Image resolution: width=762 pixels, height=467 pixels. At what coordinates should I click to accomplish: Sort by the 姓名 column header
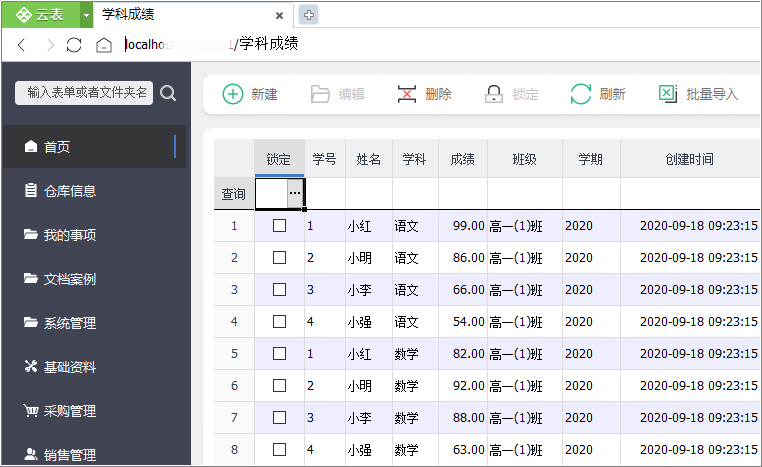pos(369,159)
